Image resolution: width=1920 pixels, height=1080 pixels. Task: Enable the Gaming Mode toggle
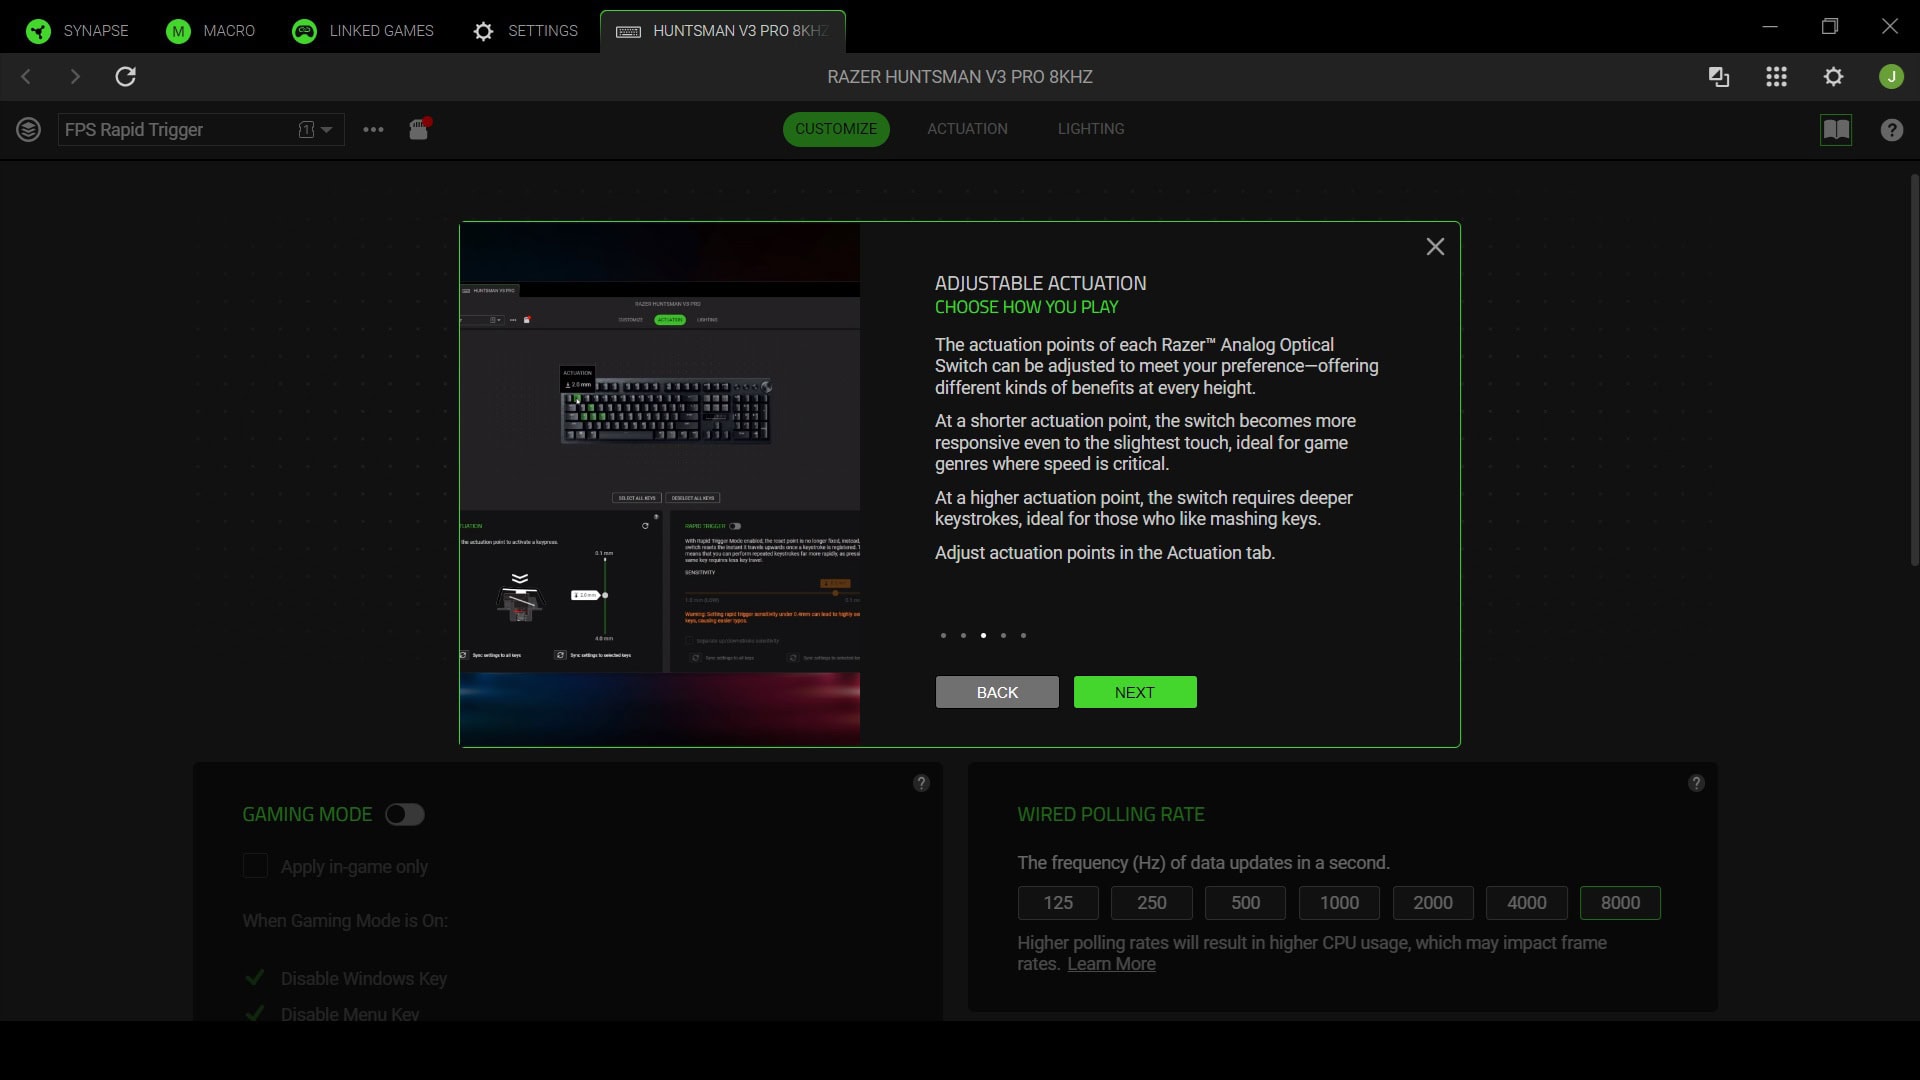click(x=404, y=814)
